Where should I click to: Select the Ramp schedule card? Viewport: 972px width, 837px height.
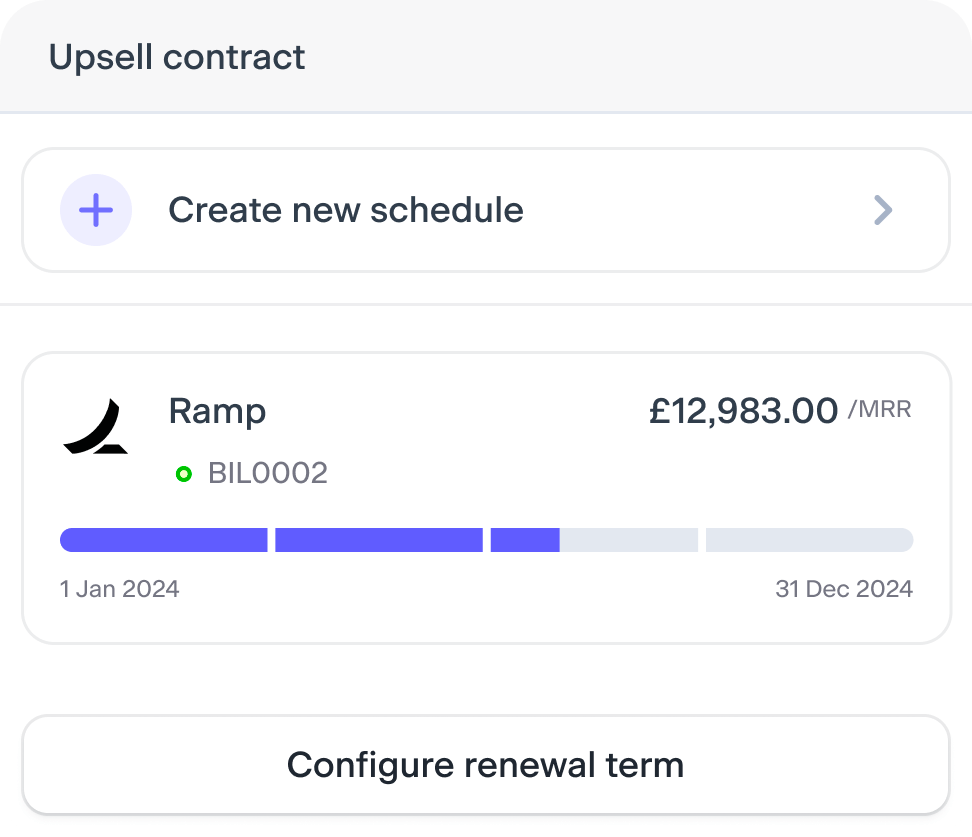coord(486,498)
